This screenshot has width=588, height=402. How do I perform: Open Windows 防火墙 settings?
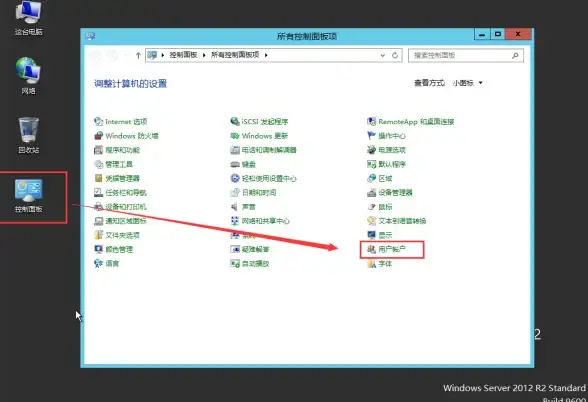[126, 136]
